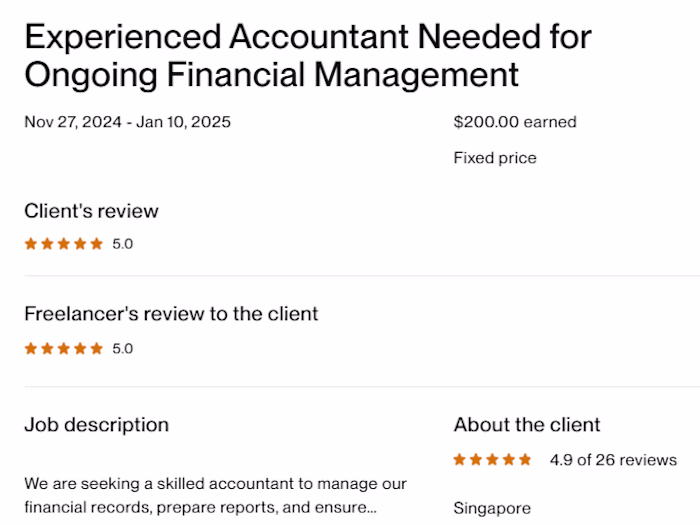Viewport: 700px width, 525px height.
Task: Open the 4.9 of 26 reviews text
Action: [613, 460]
